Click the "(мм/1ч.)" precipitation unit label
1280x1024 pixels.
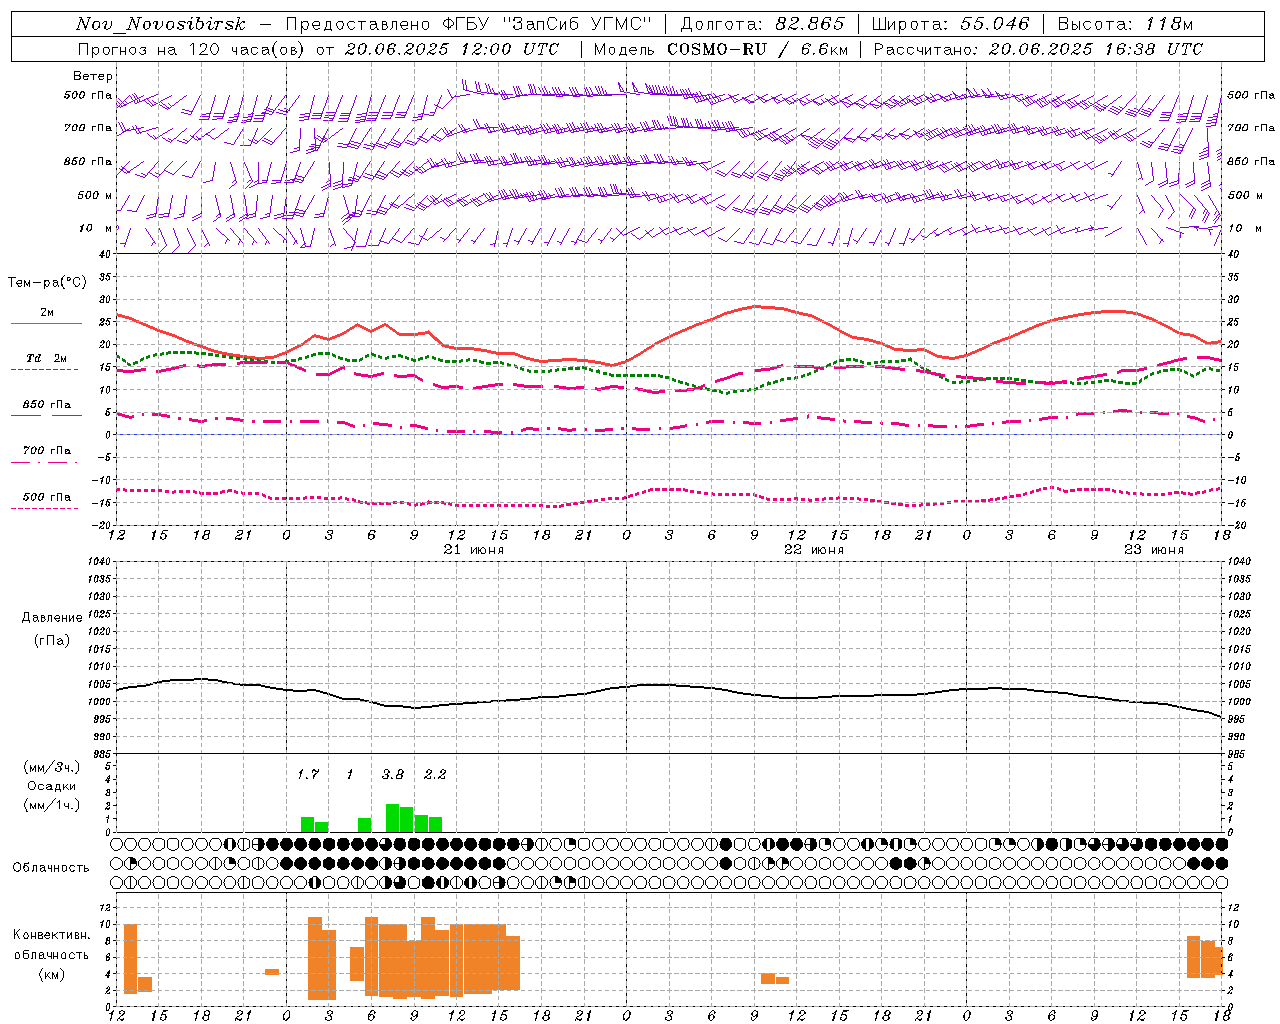52,805
